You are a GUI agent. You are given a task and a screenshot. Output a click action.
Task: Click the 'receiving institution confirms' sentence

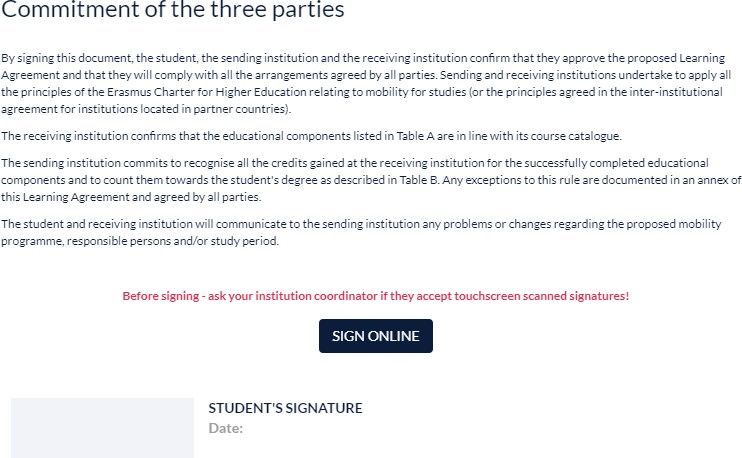coord(311,136)
